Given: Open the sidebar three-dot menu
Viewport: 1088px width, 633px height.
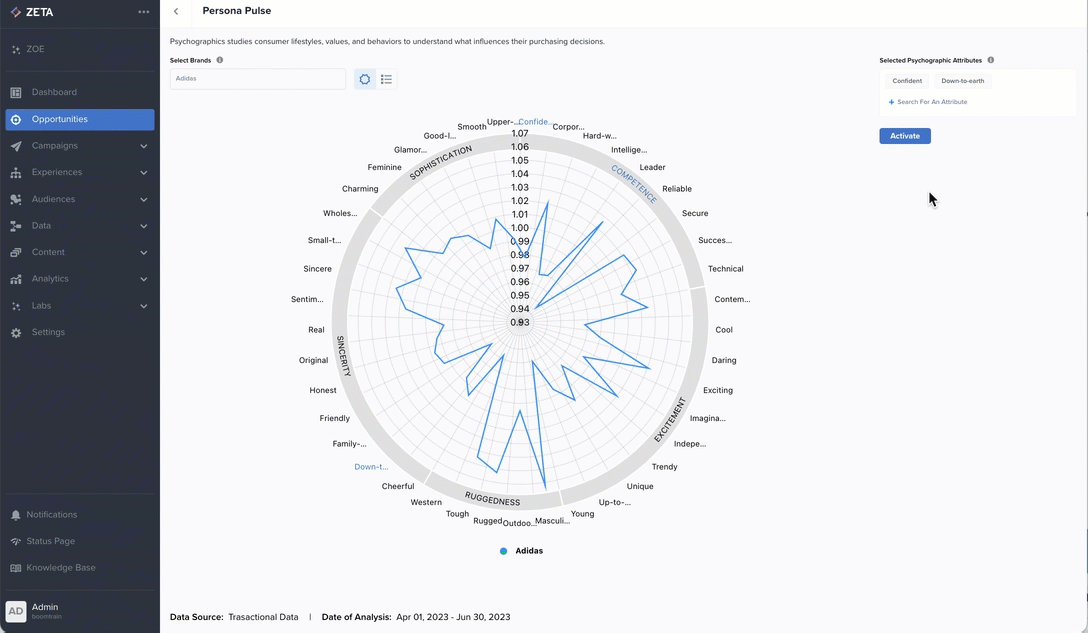Looking at the screenshot, I should (x=144, y=12).
